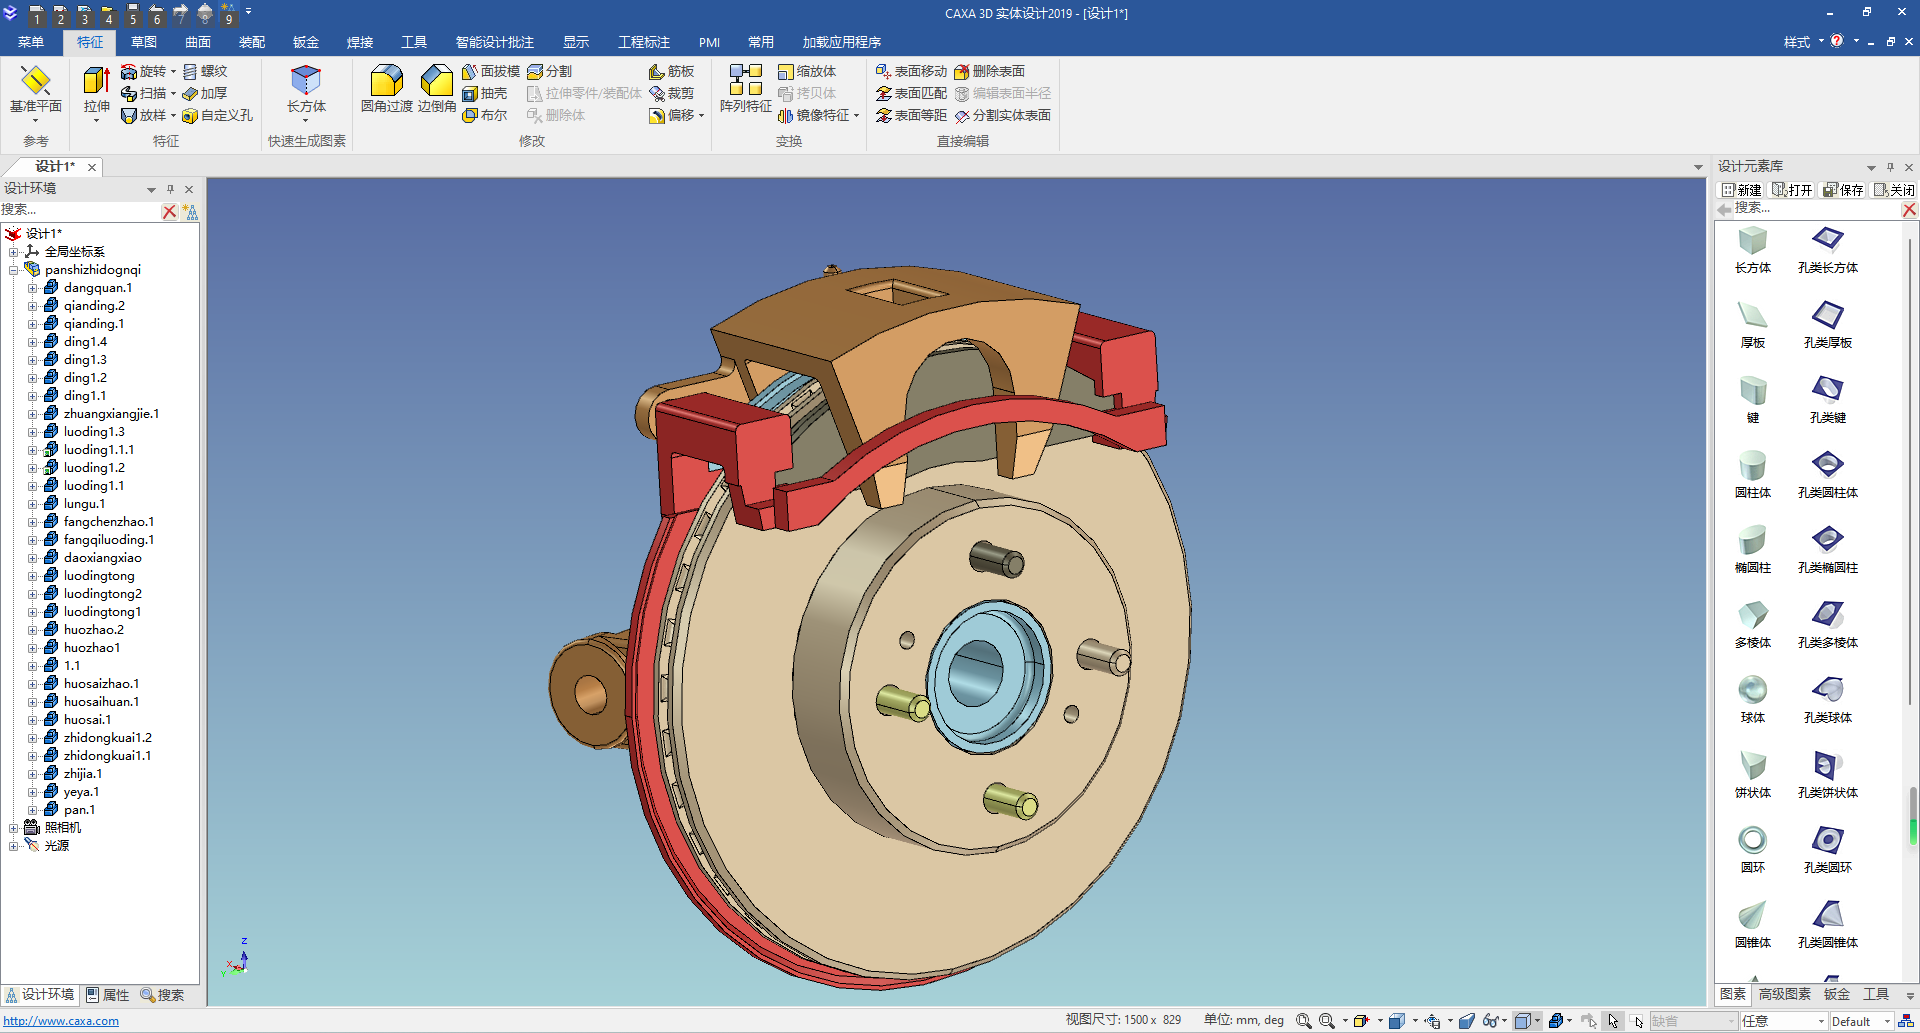The height and width of the screenshot is (1033, 1920).
Task: Insert a 长方体 quick block shape from ribbon
Action: [306, 89]
